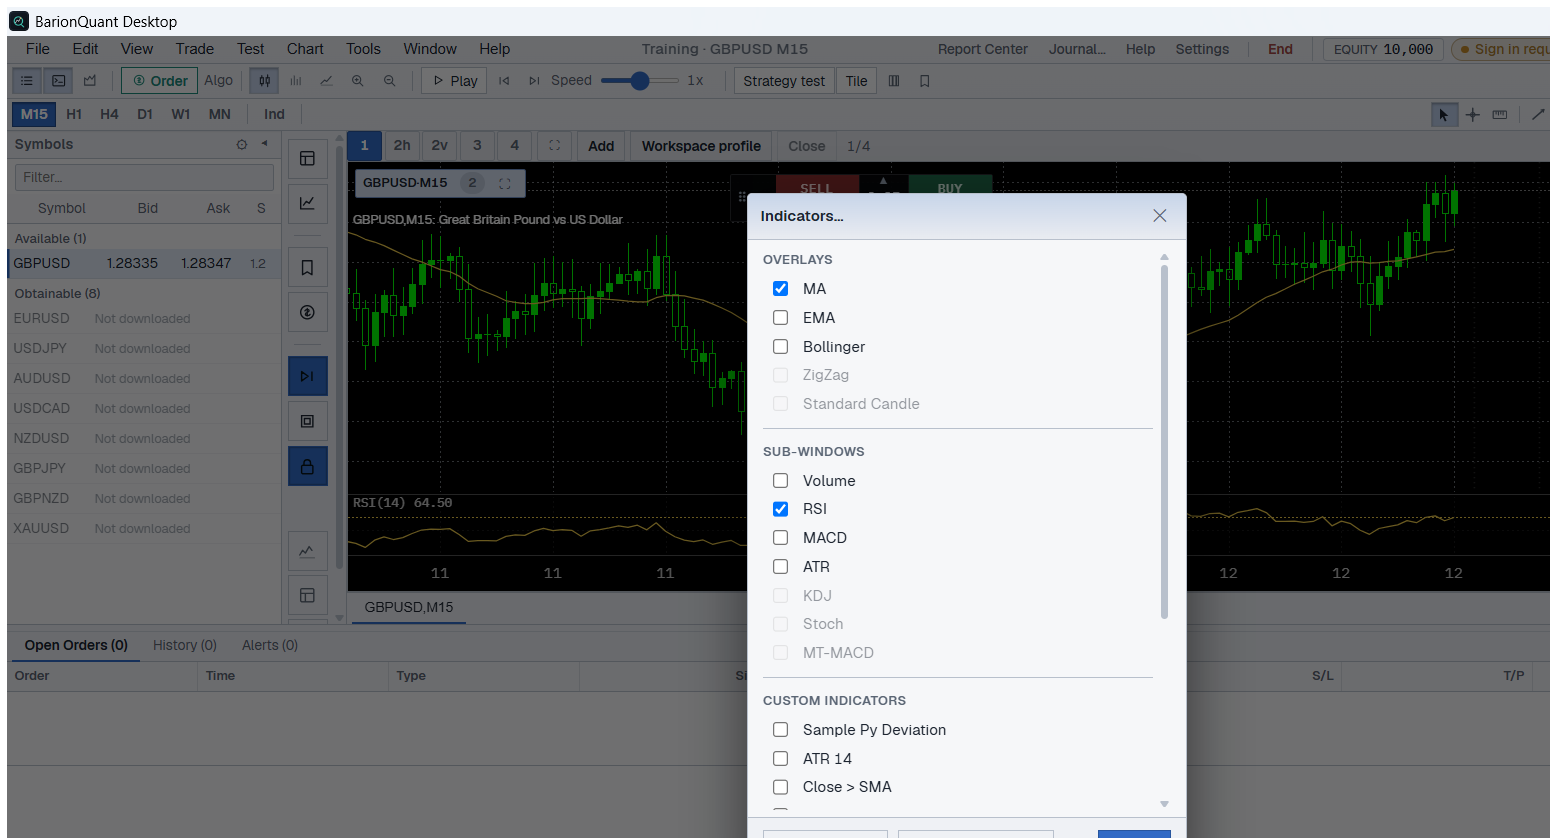The image size is (1550, 838).
Task: Enable the EMA overlay checkbox
Action: (x=781, y=318)
